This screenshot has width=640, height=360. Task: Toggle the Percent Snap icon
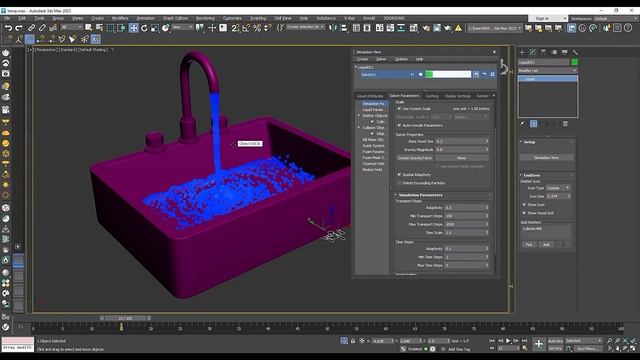257,28
